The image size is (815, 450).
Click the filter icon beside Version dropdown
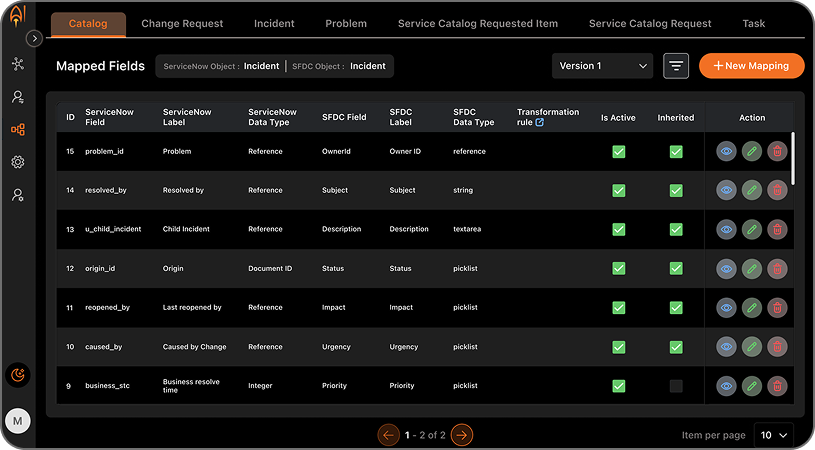[676, 66]
